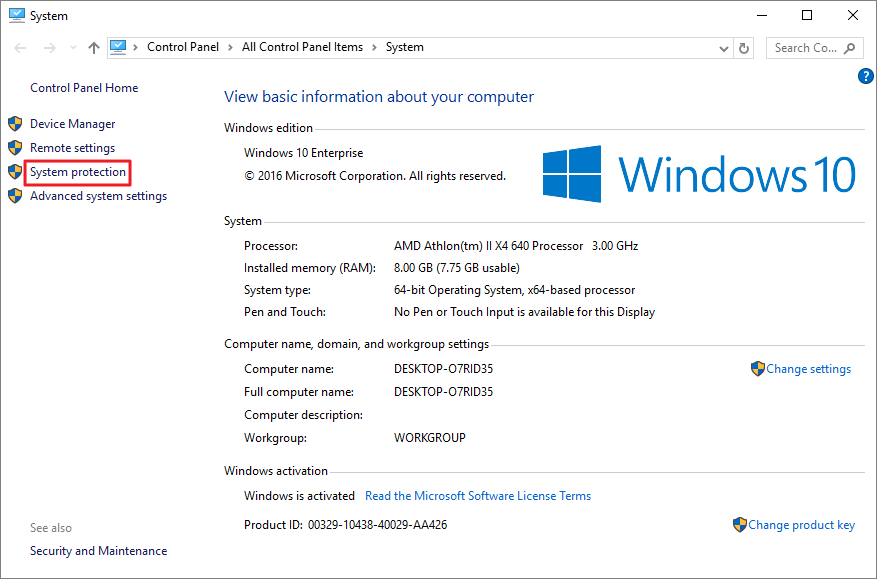The width and height of the screenshot is (877, 579).
Task: Click the shield icon beside System protection
Action: 15,172
